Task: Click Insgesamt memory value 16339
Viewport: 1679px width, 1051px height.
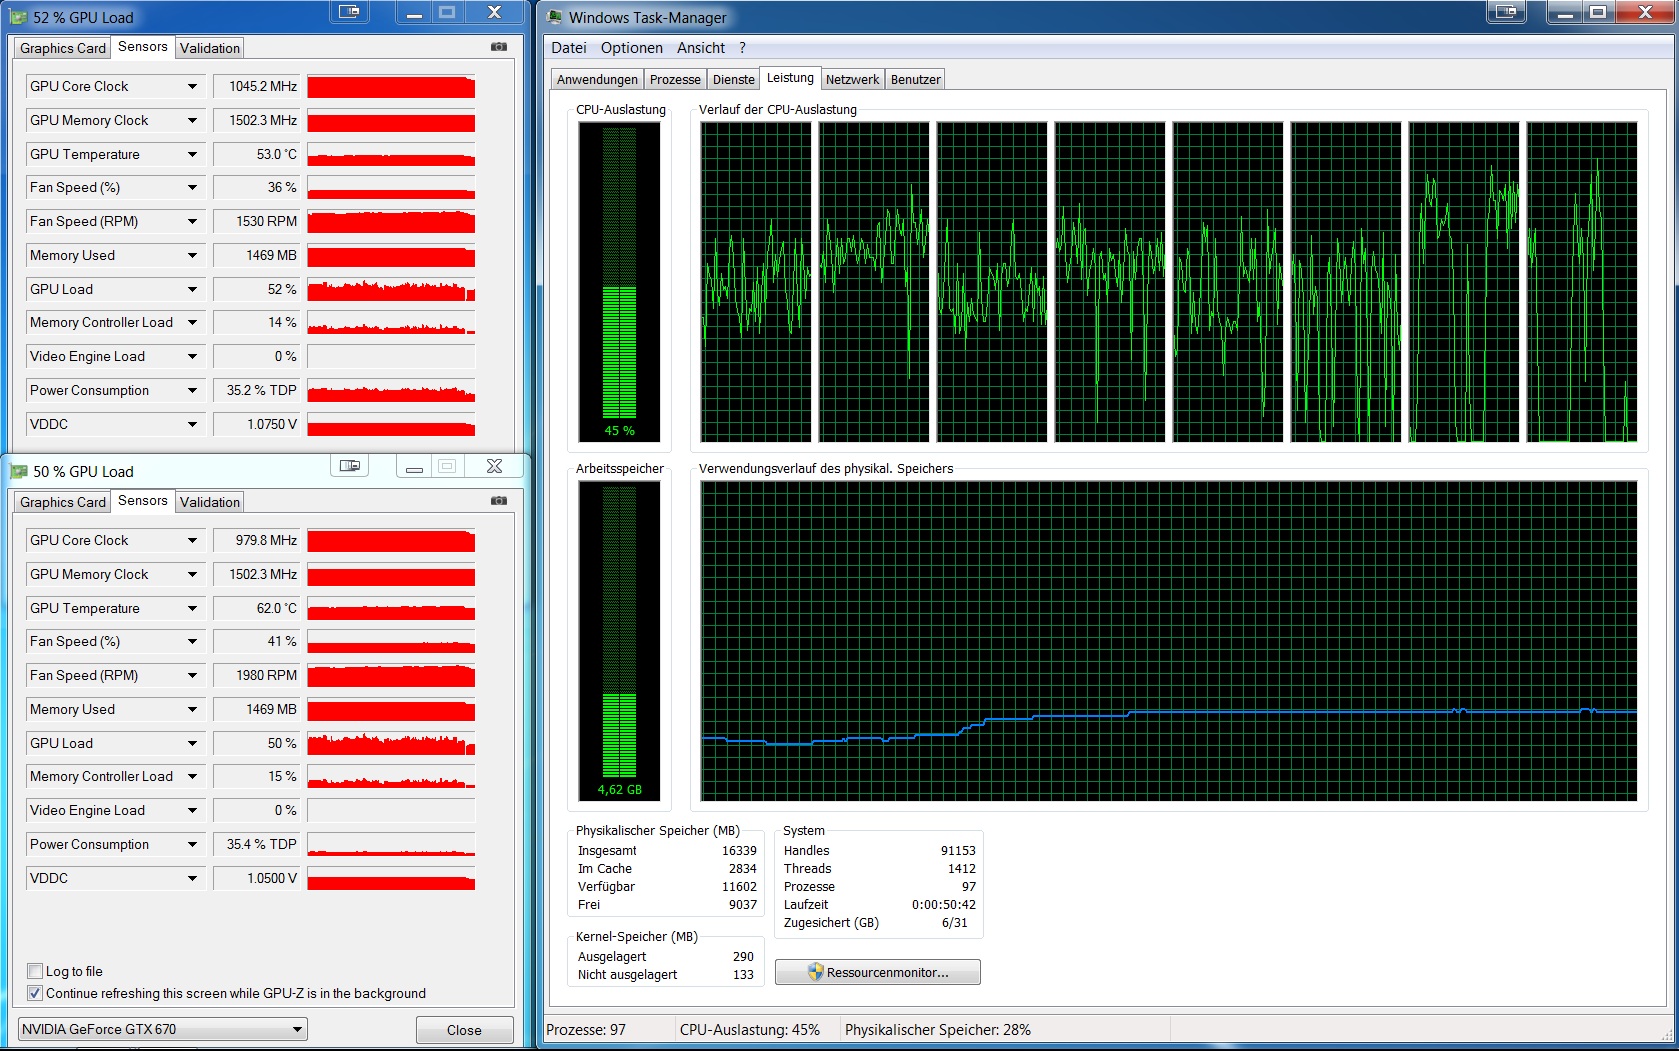Action: click(739, 851)
